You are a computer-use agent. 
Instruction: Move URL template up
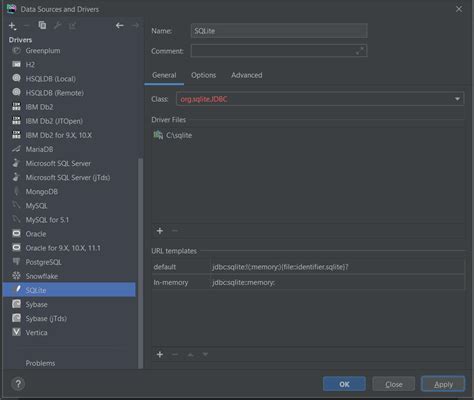pos(190,355)
